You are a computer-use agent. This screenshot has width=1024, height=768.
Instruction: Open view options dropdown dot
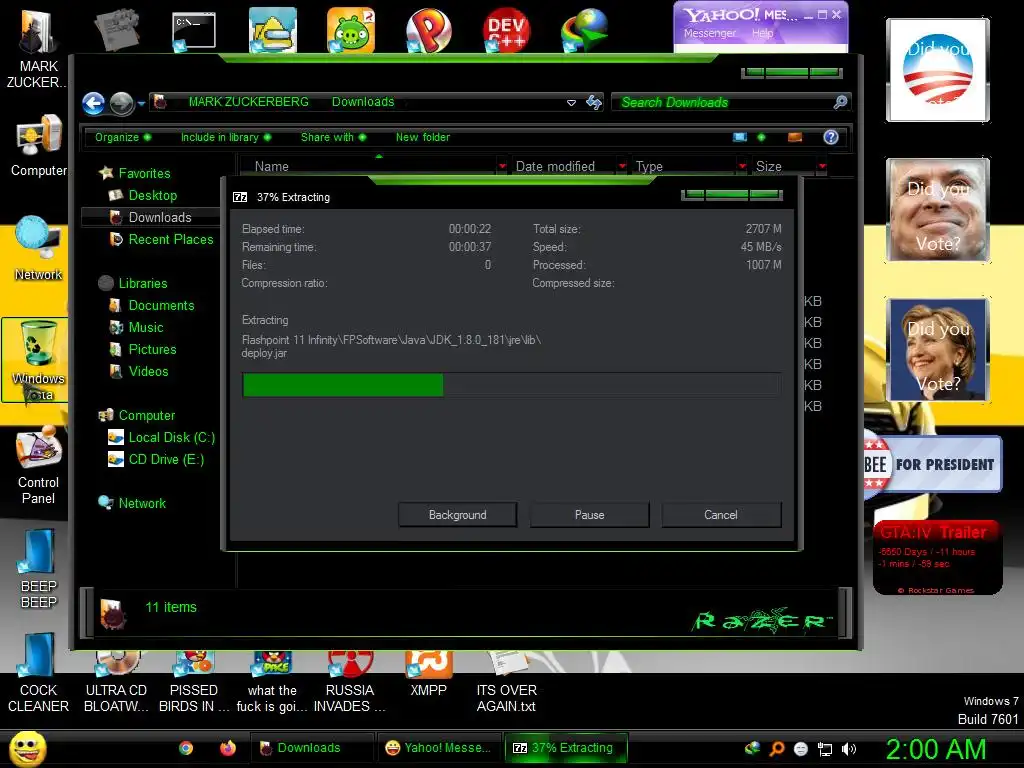(x=761, y=137)
